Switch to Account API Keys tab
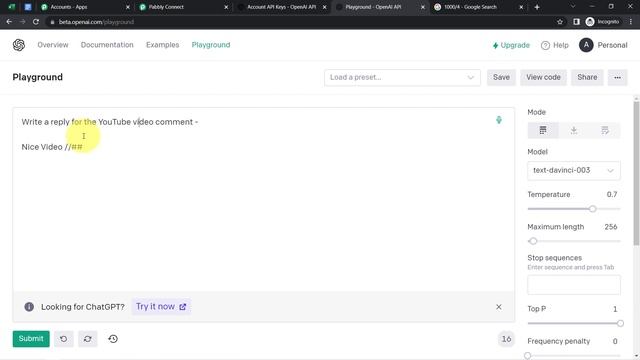Viewport: 640px width, 360px height. click(x=281, y=7)
